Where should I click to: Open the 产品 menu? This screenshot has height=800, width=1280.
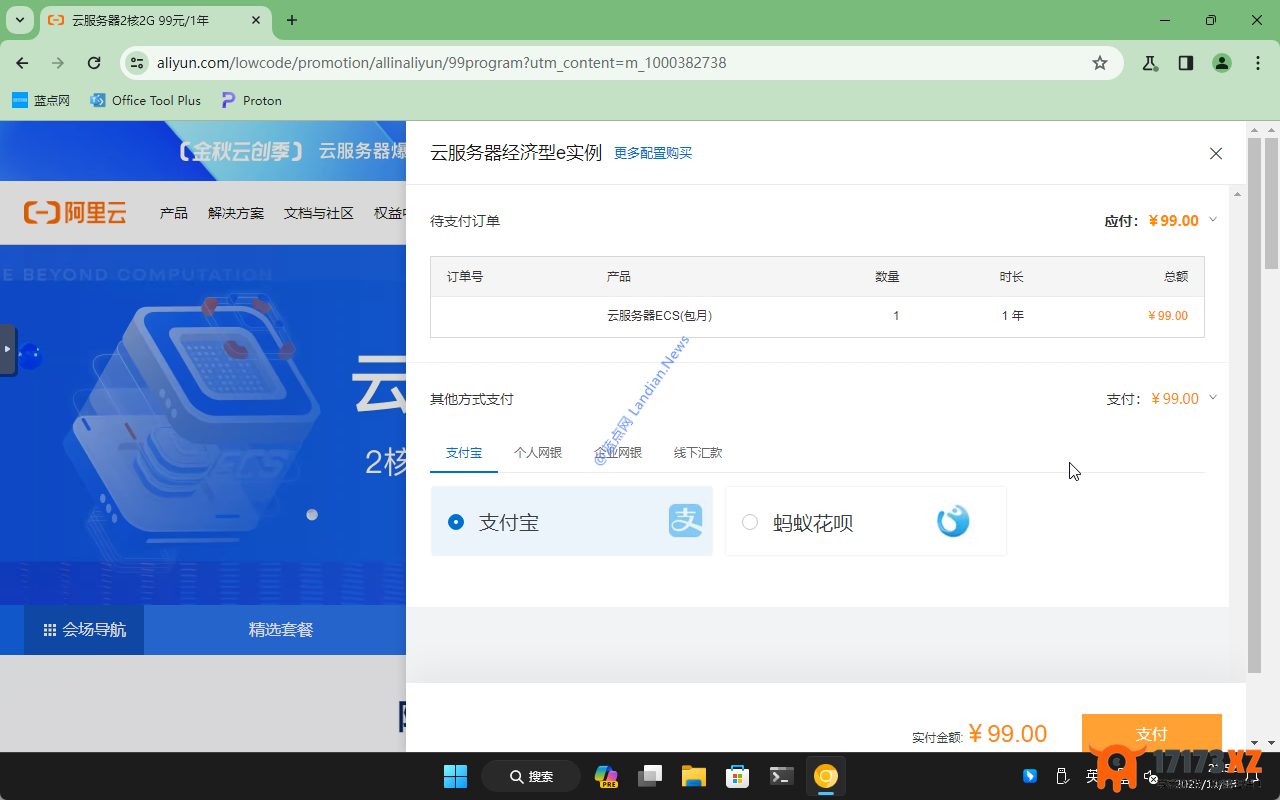tap(174, 213)
